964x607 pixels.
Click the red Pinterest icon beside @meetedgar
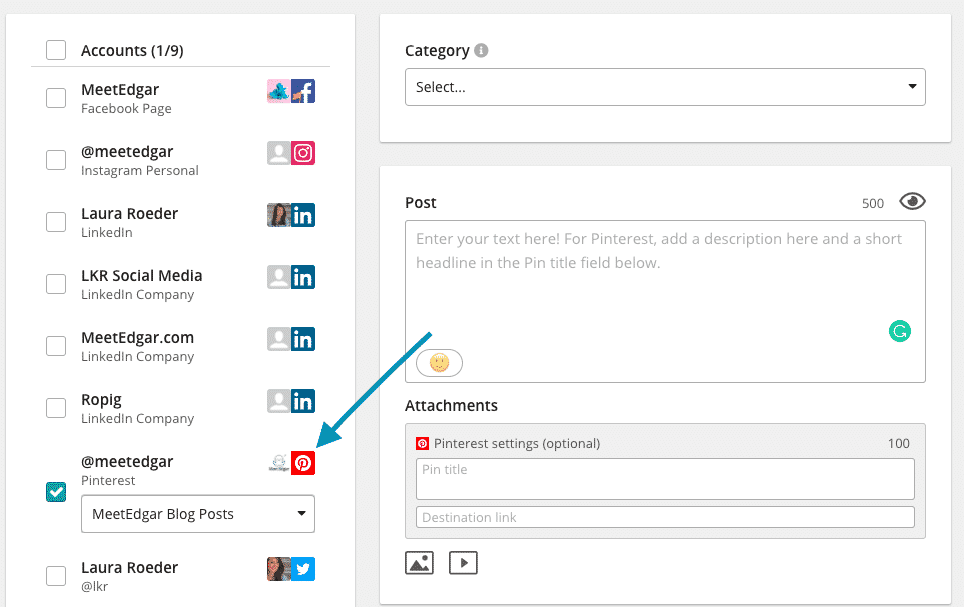point(303,463)
